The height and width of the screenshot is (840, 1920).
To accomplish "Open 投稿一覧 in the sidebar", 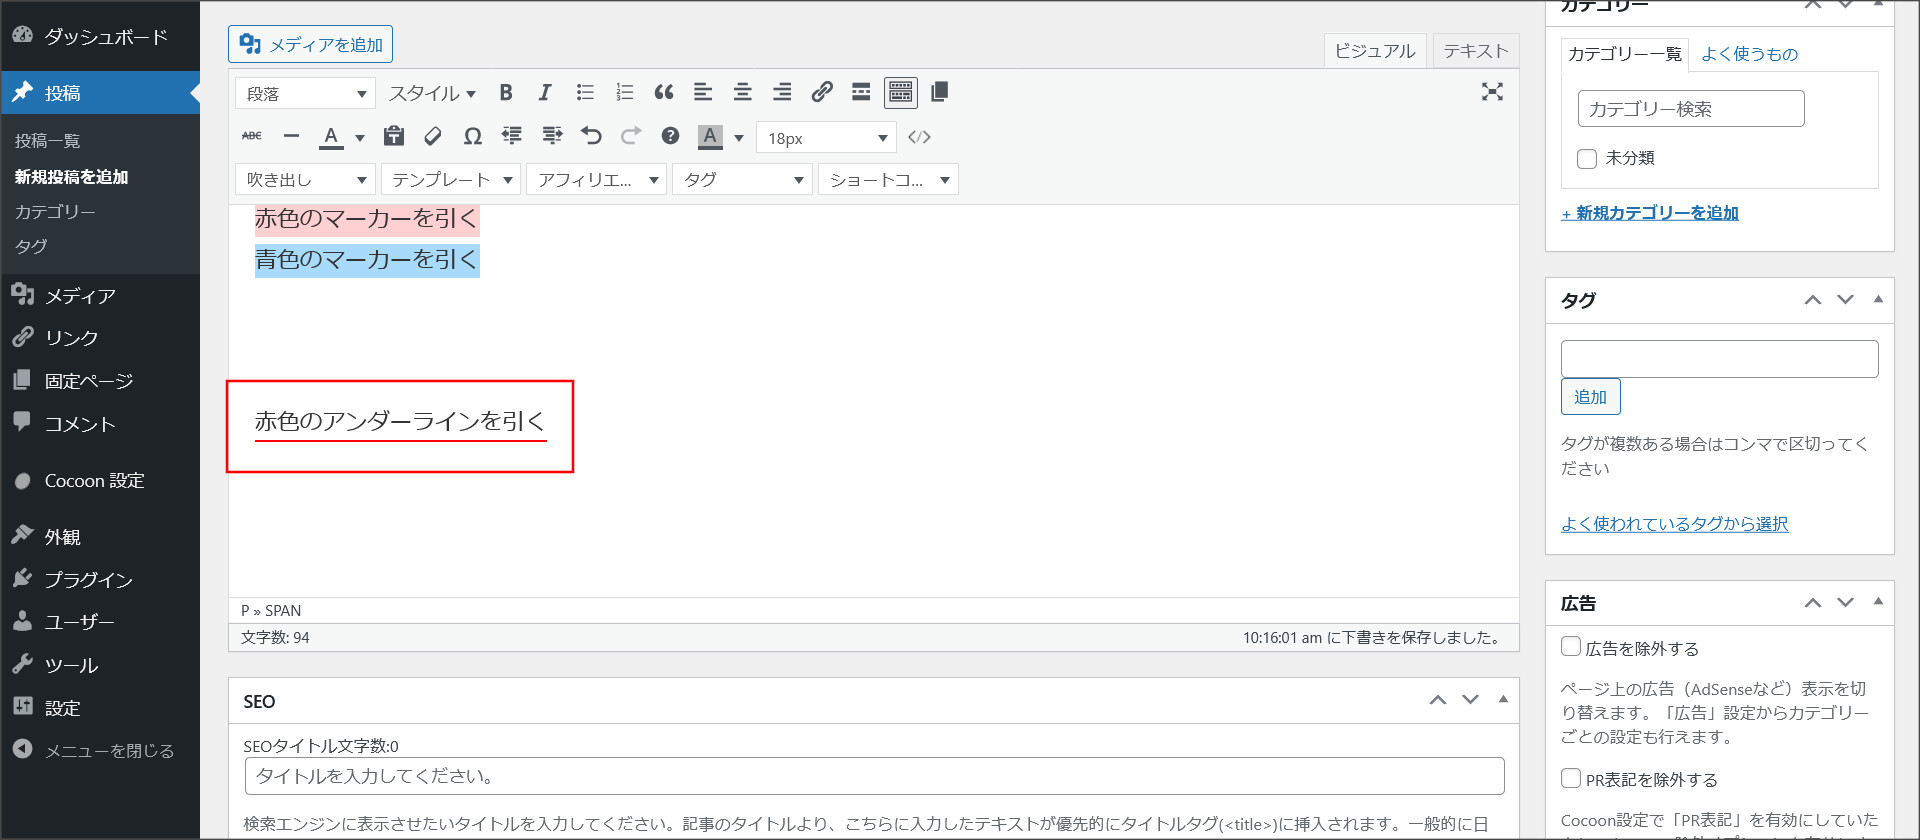I will (47, 141).
